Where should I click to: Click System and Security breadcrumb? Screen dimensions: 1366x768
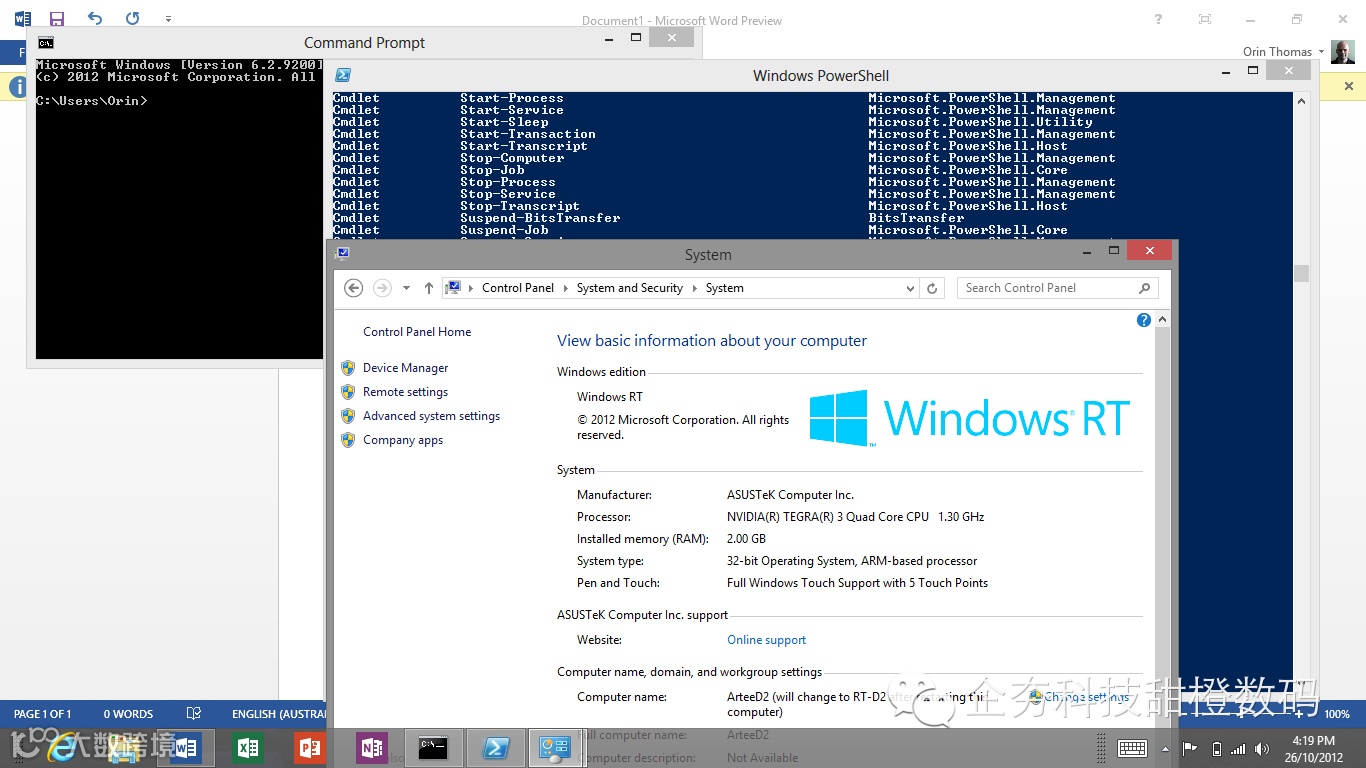pyautogui.click(x=629, y=288)
